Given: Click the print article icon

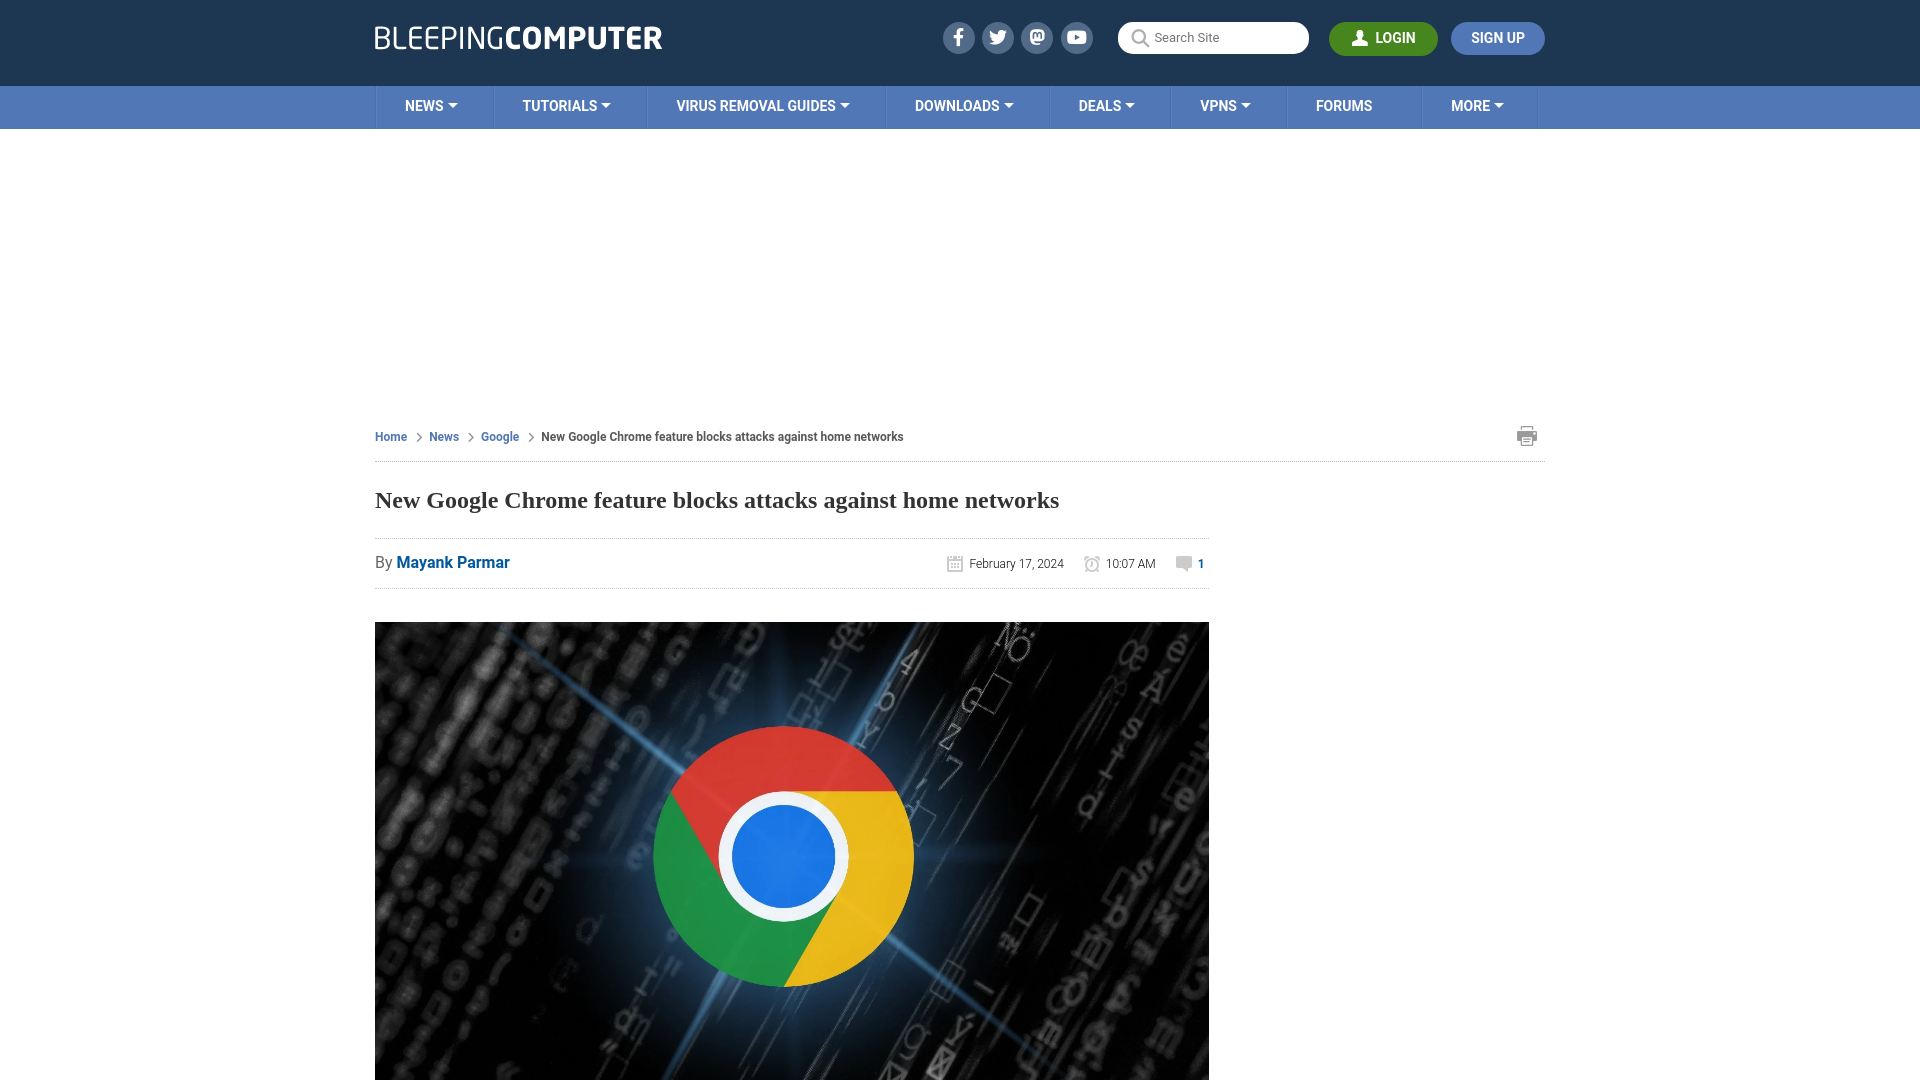Looking at the screenshot, I should point(1527,436).
